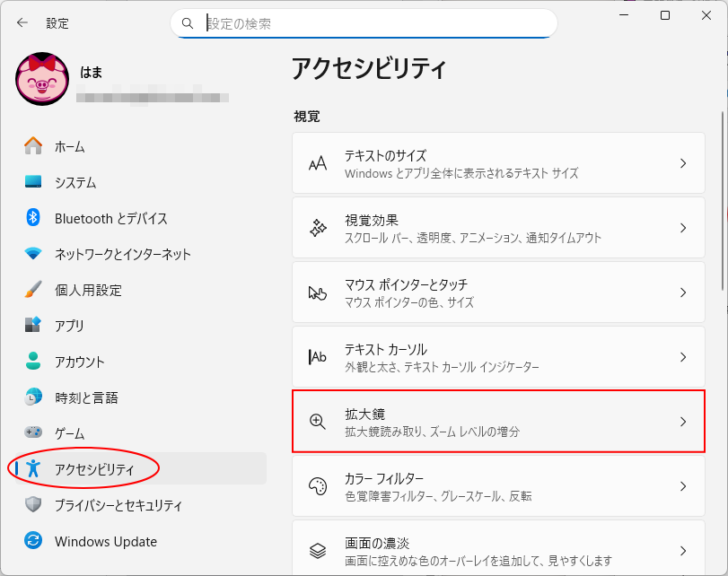Expand マウス ポインターとタッチ chevron
Image resolution: width=728 pixels, height=576 pixels.
click(x=683, y=292)
